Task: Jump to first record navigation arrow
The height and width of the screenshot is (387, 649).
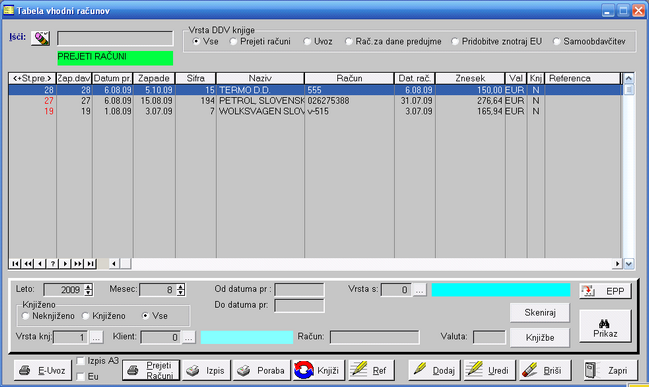Action: point(15,264)
